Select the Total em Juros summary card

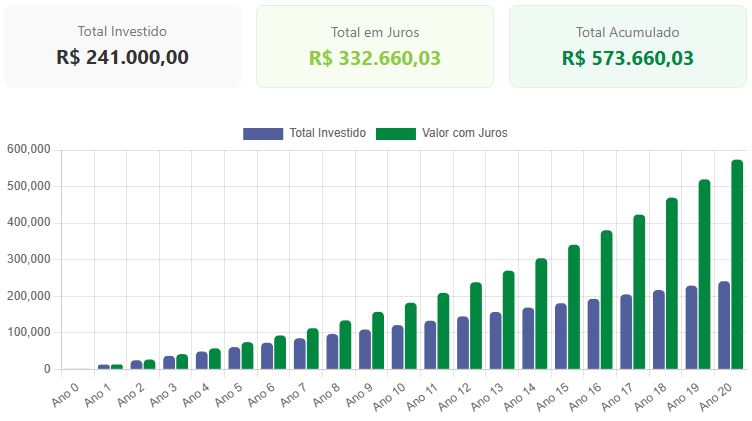375,46
